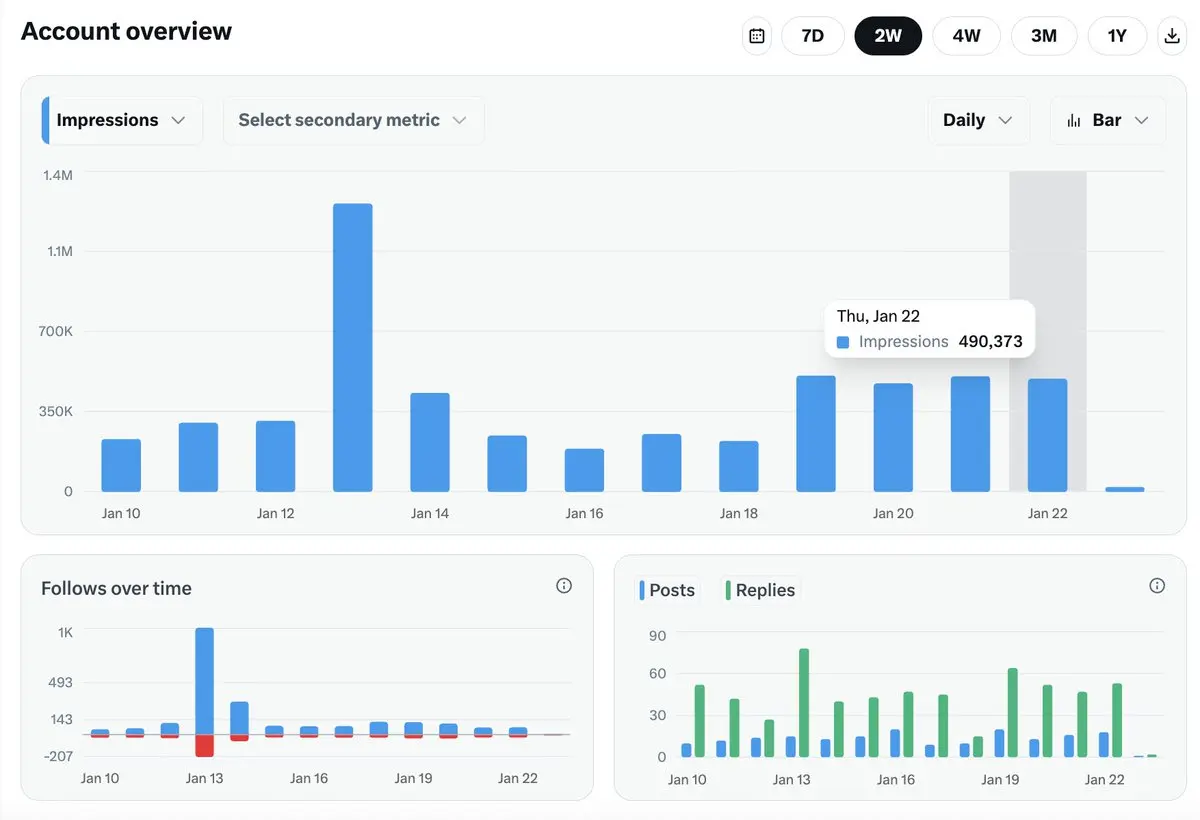The height and width of the screenshot is (820, 1200).
Task: Click info icon in Follows over time card
Action: pyautogui.click(x=564, y=586)
